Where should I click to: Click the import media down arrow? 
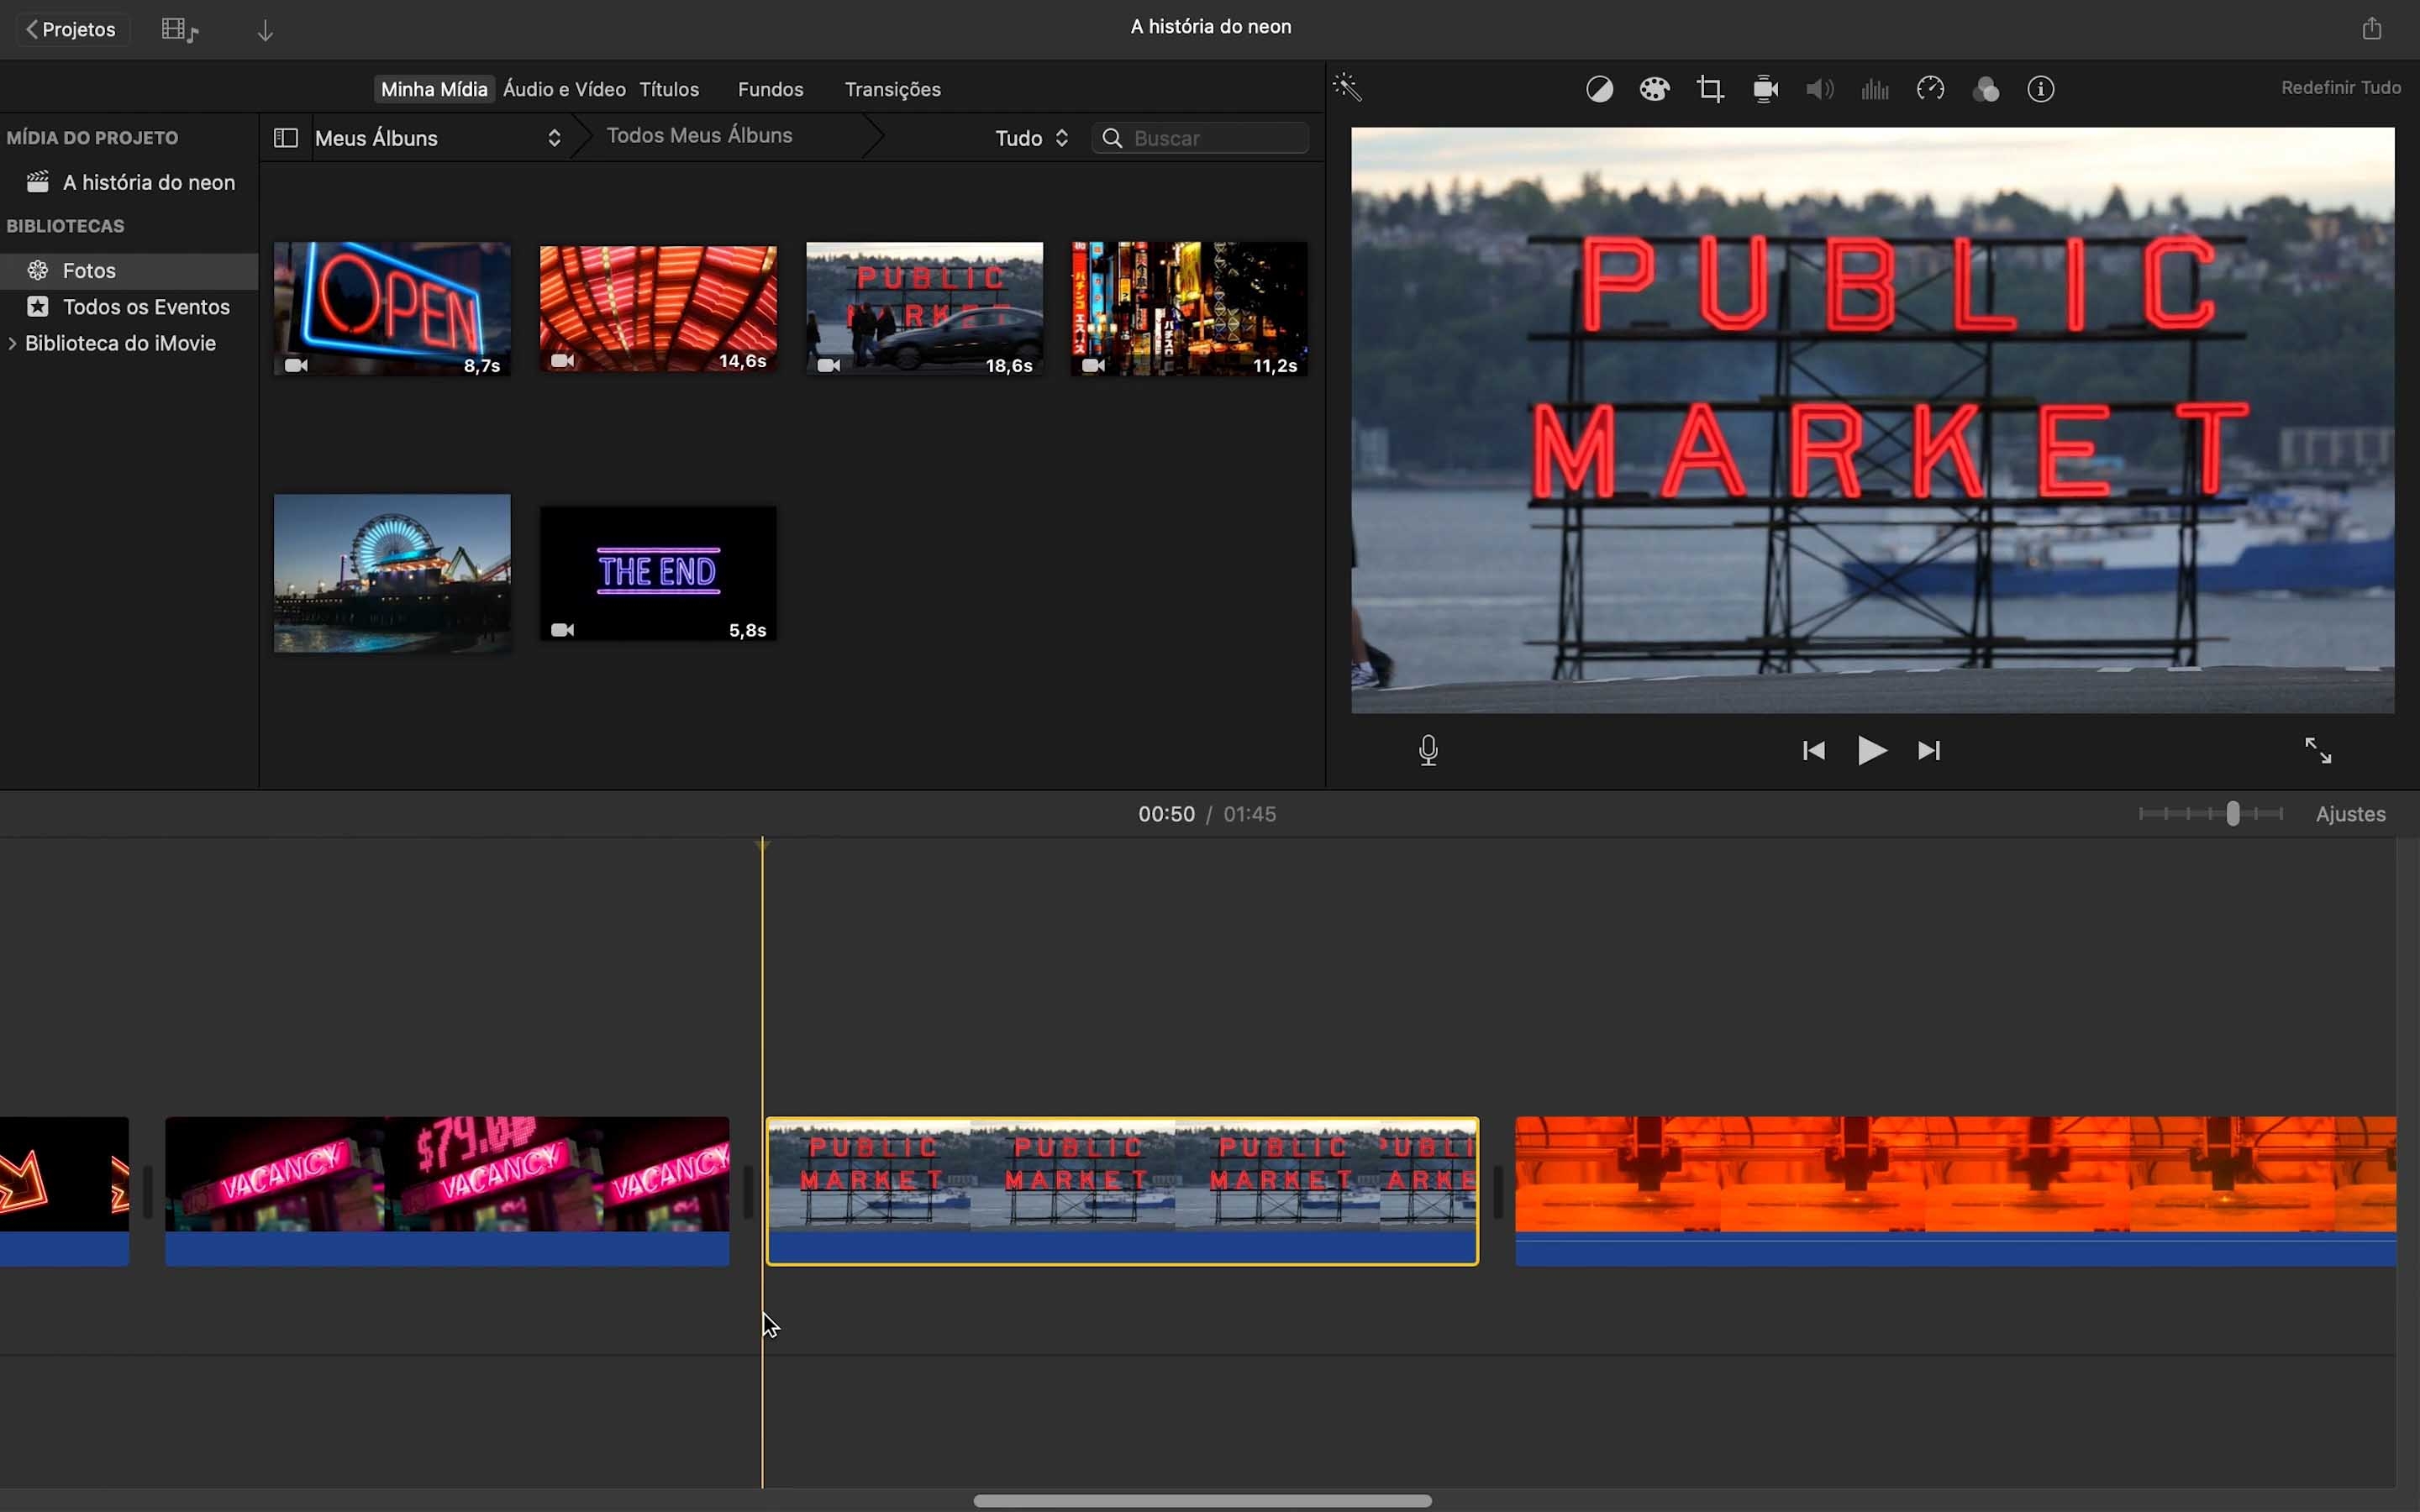(265, 31)
